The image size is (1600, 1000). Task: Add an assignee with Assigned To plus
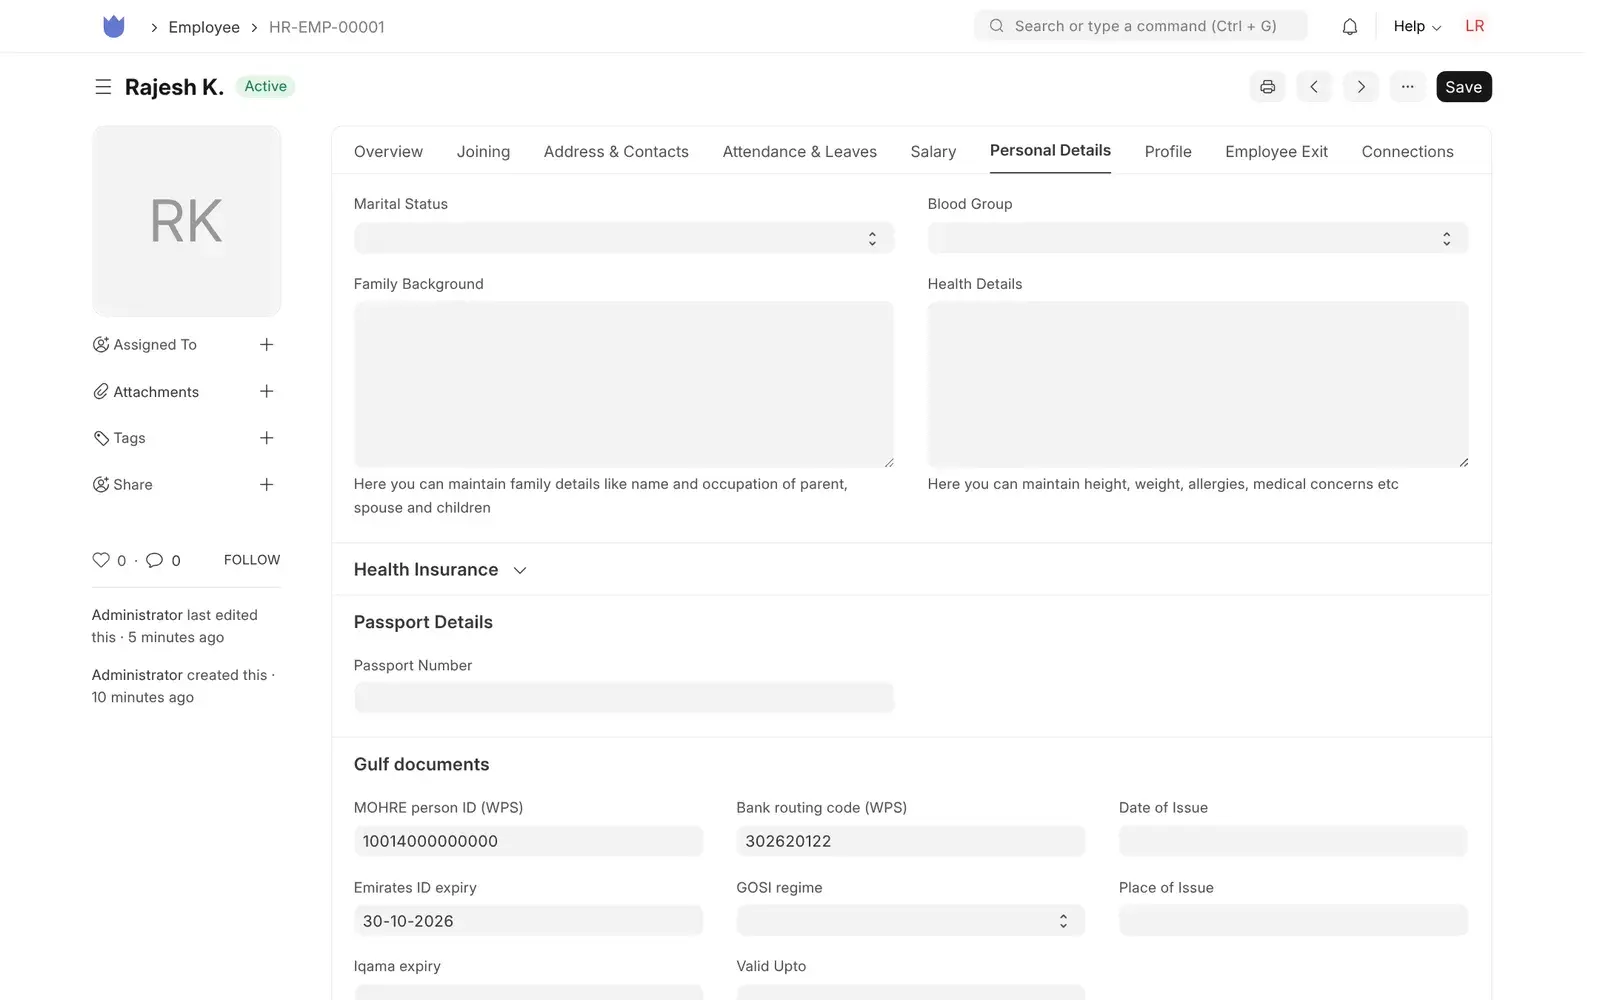point(266,345)
